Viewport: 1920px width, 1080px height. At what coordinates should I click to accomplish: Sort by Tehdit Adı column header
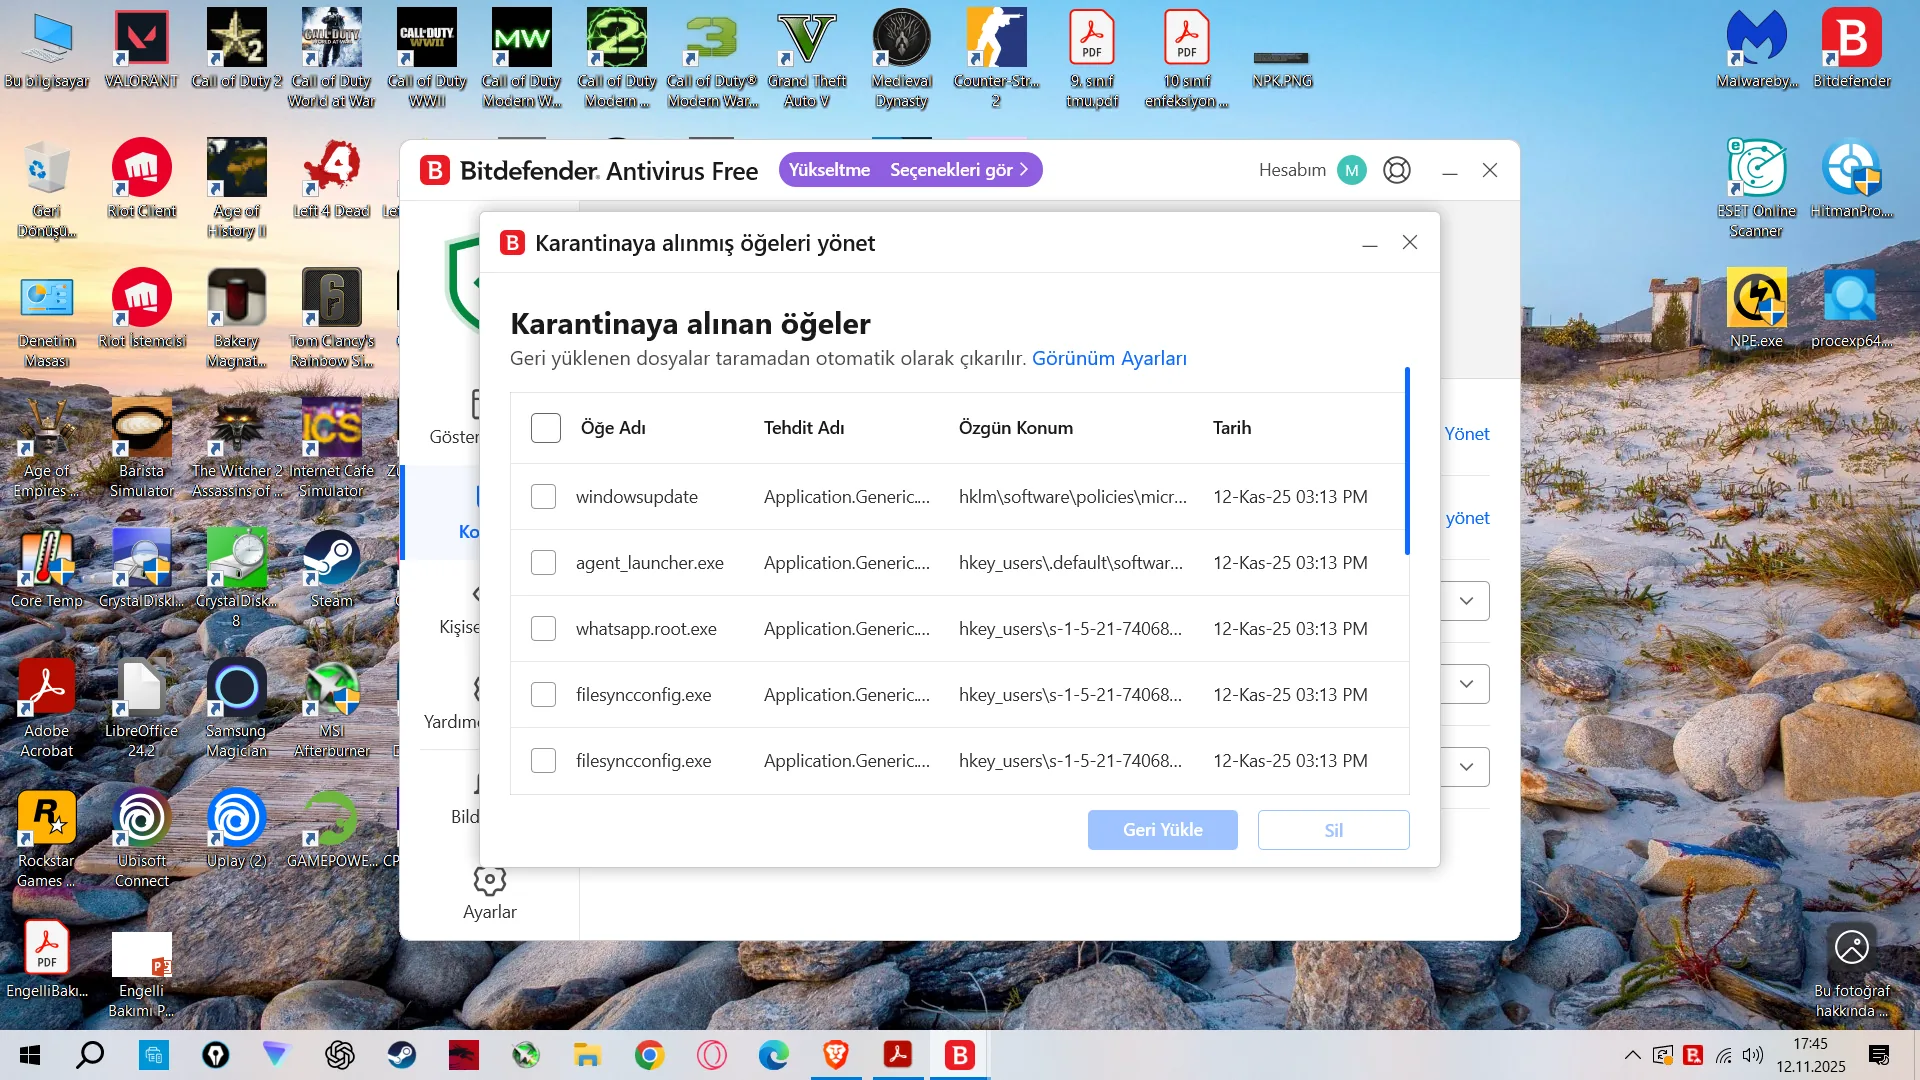coord(804,428)
